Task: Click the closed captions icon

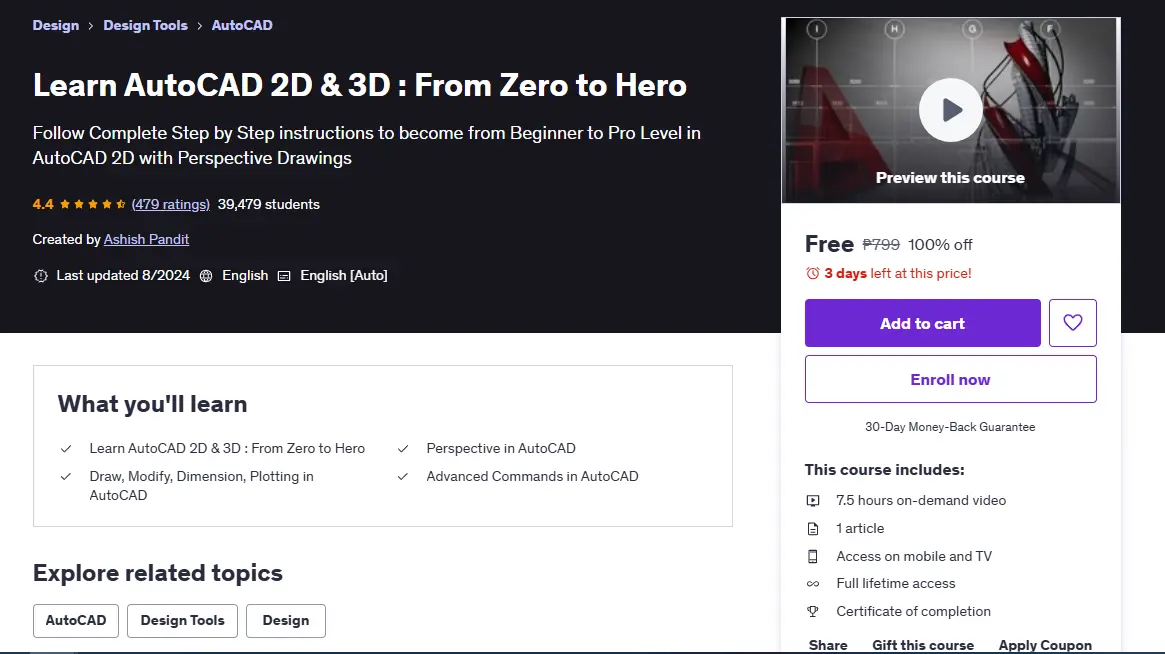Action: click(284, 276)
